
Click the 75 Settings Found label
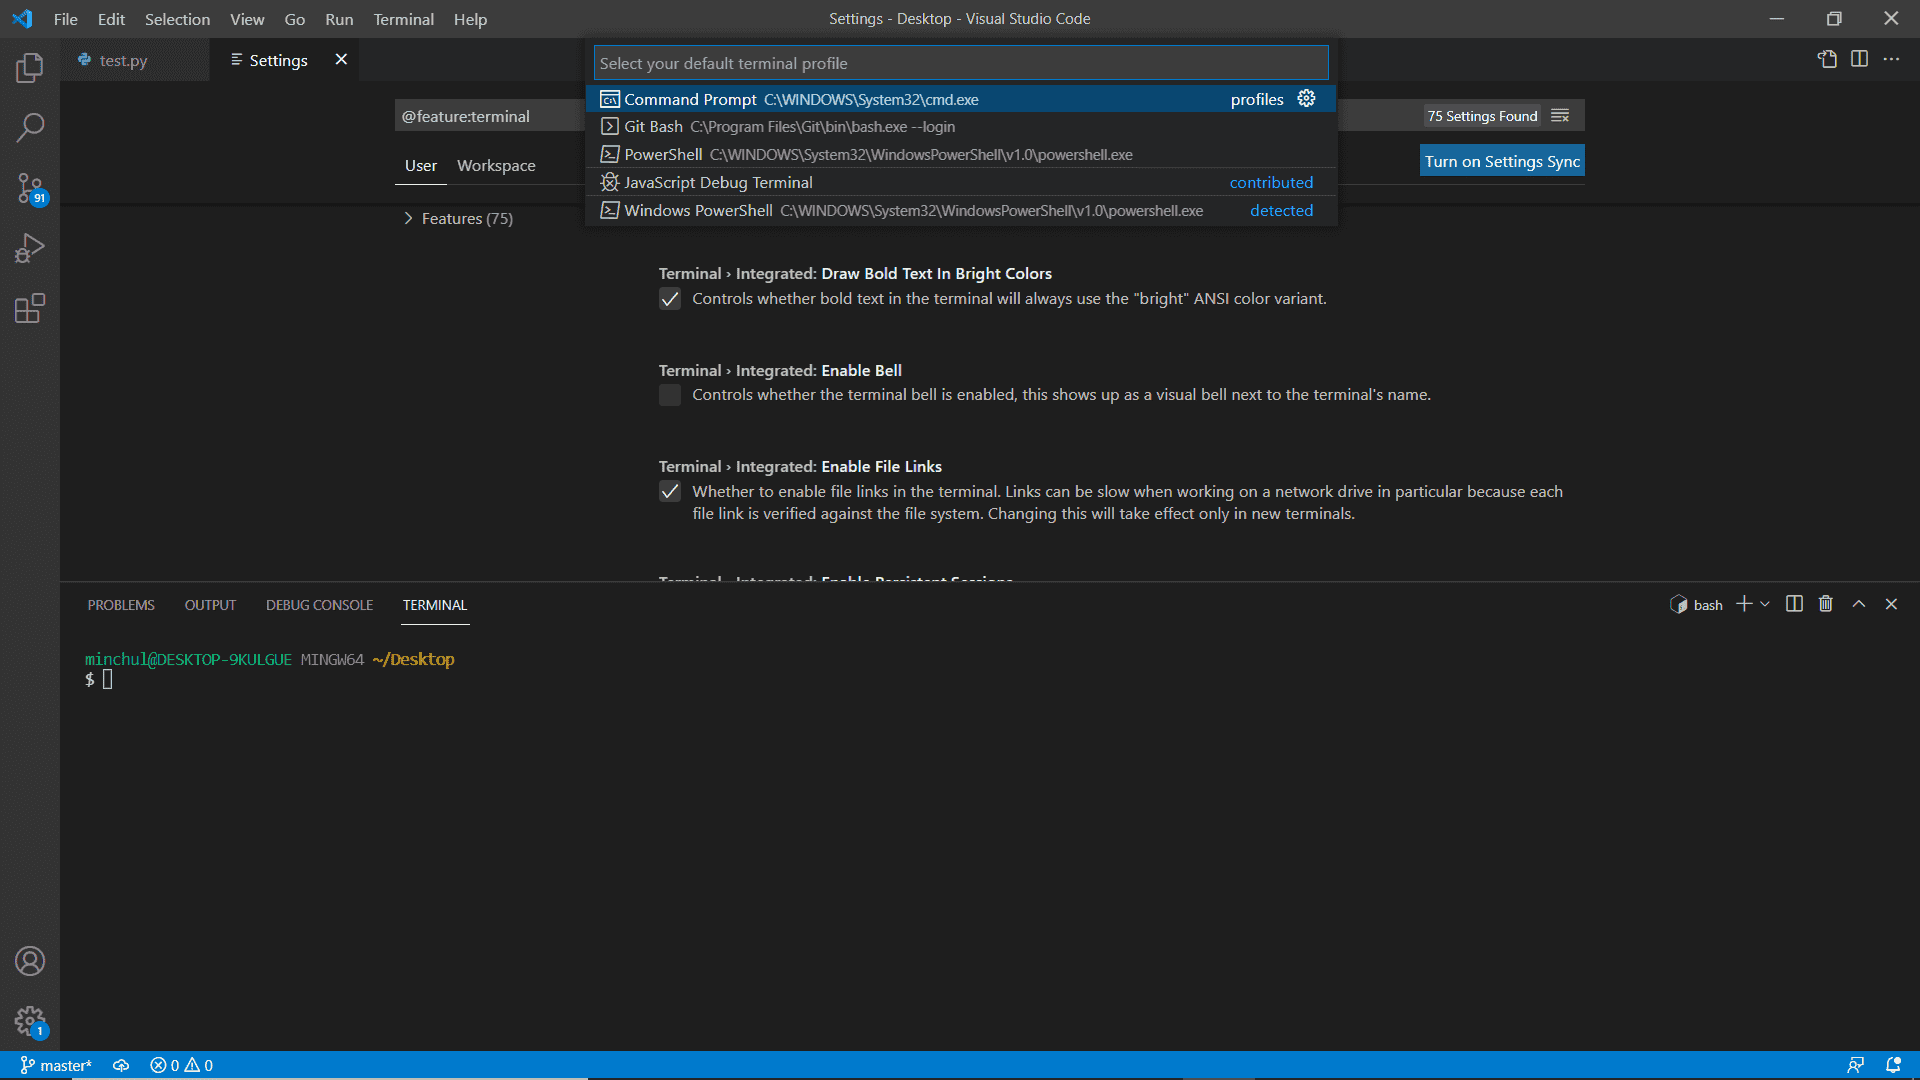coord(1482,116)
